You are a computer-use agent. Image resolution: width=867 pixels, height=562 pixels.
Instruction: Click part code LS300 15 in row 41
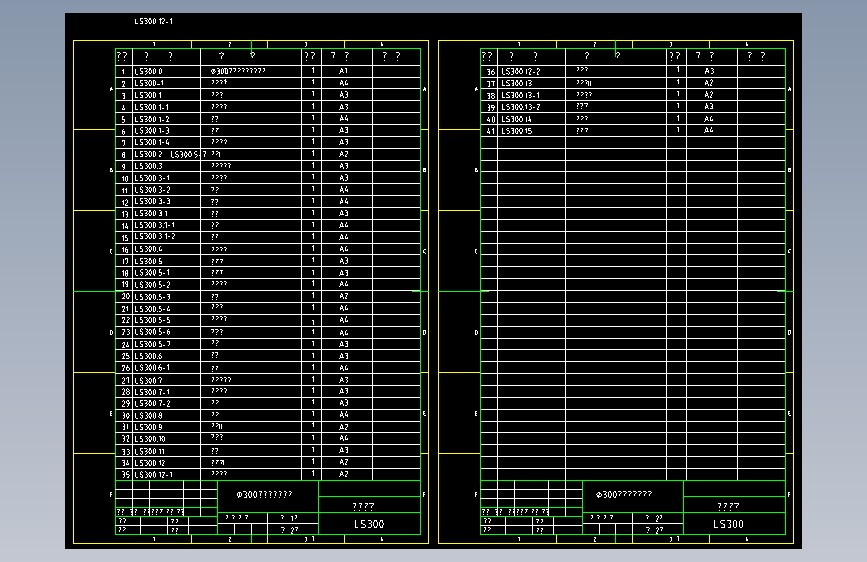coord(517,131)
